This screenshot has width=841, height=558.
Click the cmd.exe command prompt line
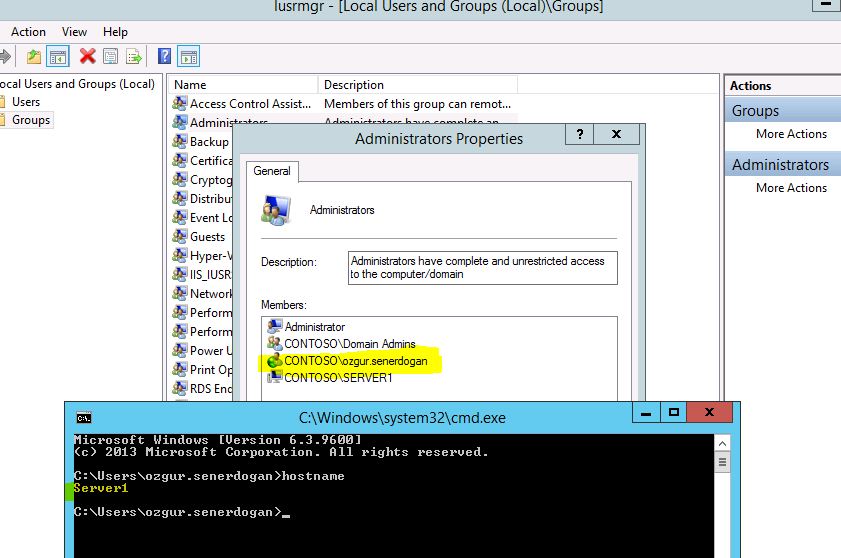click(x=182, y=512)
